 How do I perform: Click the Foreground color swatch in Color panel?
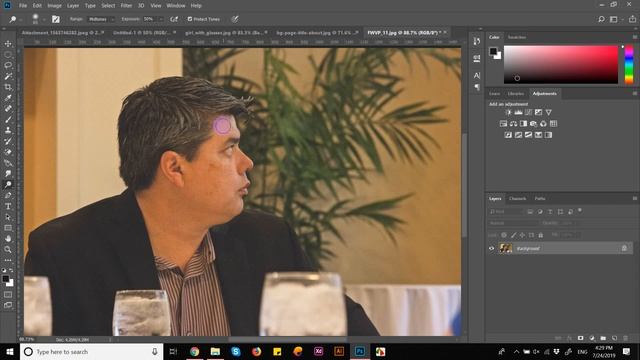[493, 51]
